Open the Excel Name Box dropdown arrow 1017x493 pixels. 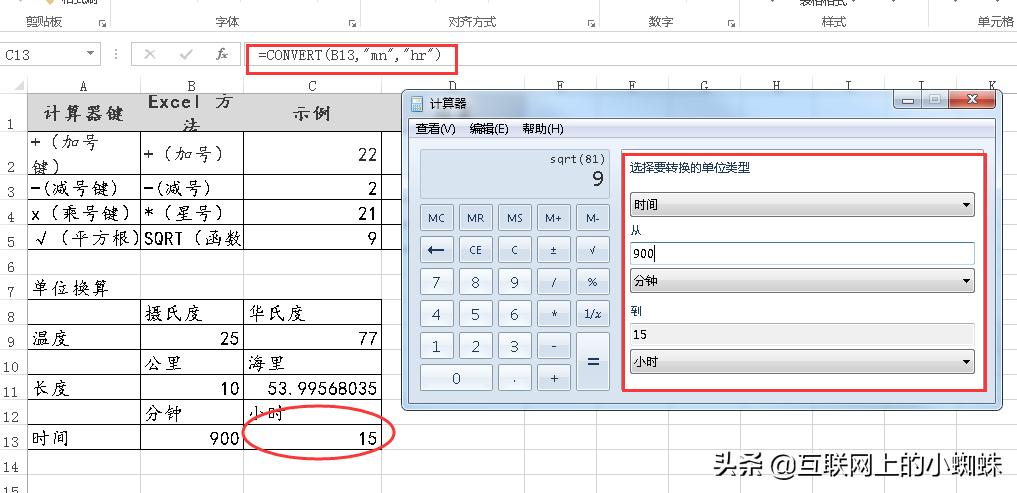click(90, 54)
